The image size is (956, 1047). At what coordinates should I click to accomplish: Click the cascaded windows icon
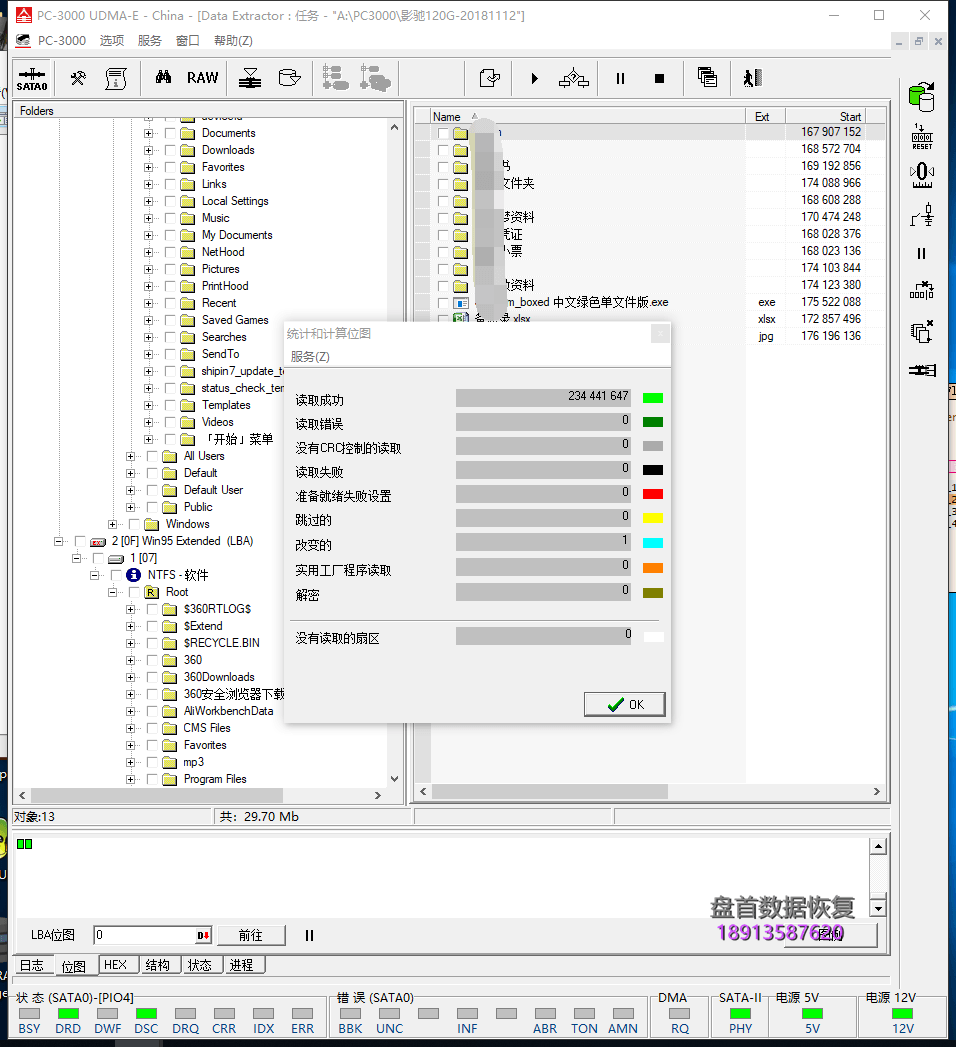[x=708, y=77]
